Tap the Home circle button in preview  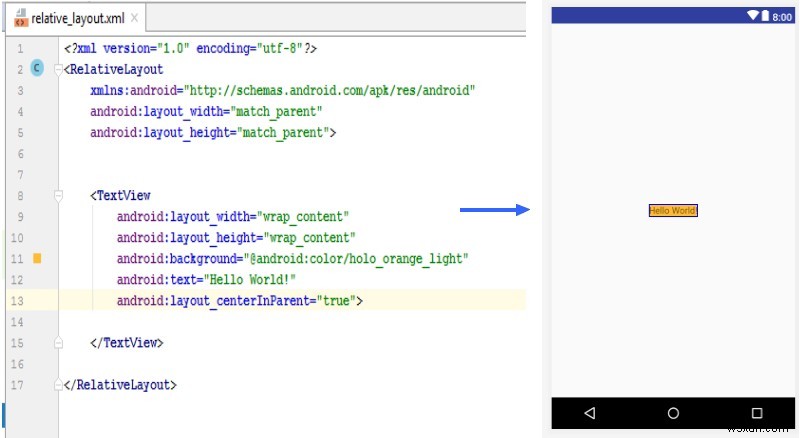(x=673, y=413)
